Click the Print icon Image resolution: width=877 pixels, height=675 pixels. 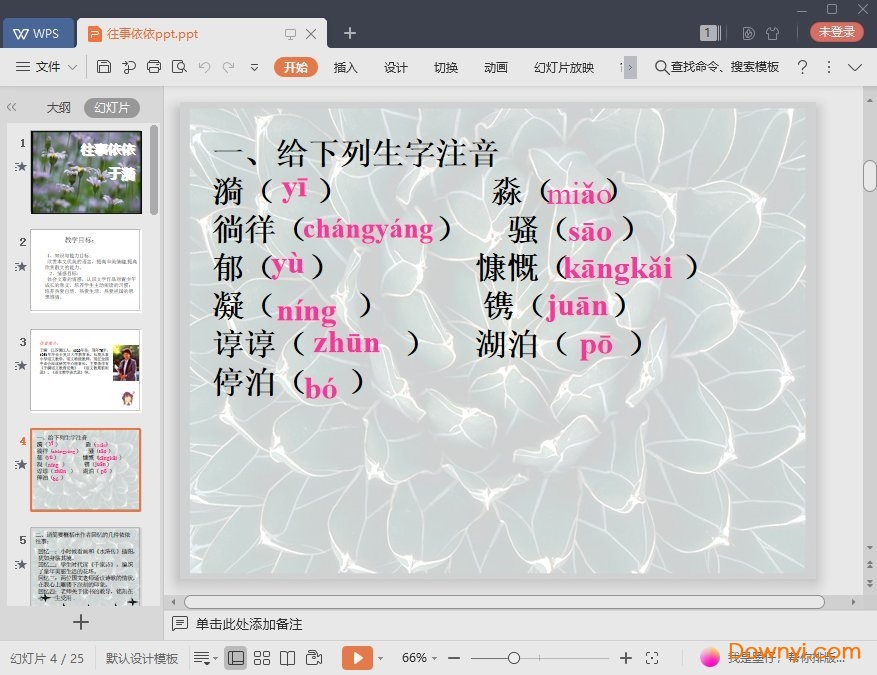(x=154, y=67)
